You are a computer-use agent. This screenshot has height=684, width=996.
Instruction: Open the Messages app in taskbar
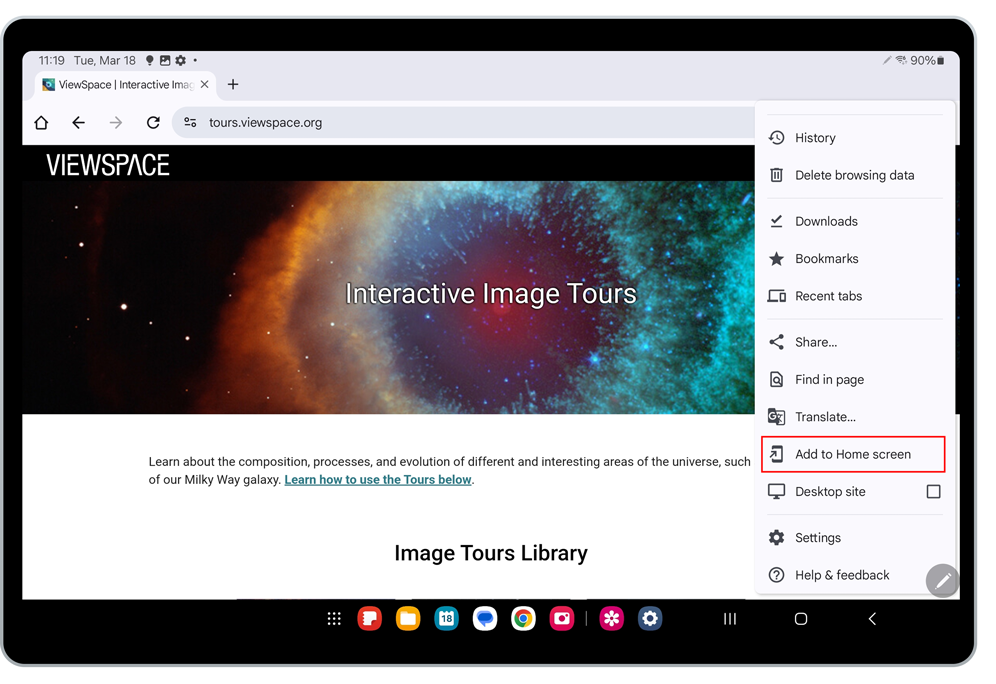(x=485, y=619)
